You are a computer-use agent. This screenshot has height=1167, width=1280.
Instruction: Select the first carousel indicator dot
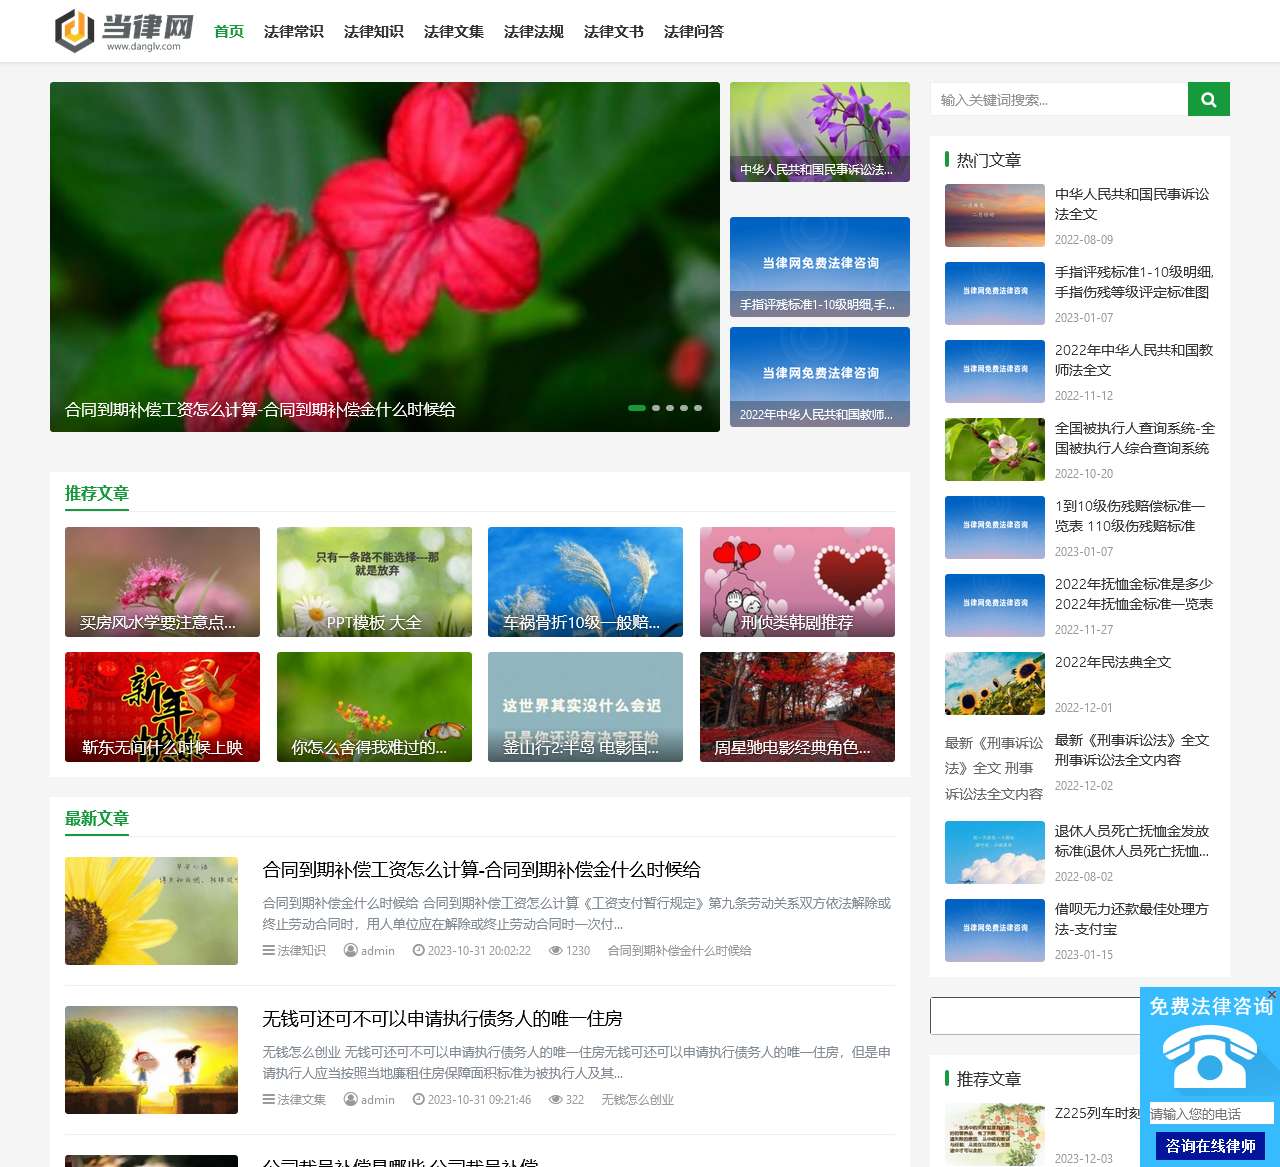636,408
